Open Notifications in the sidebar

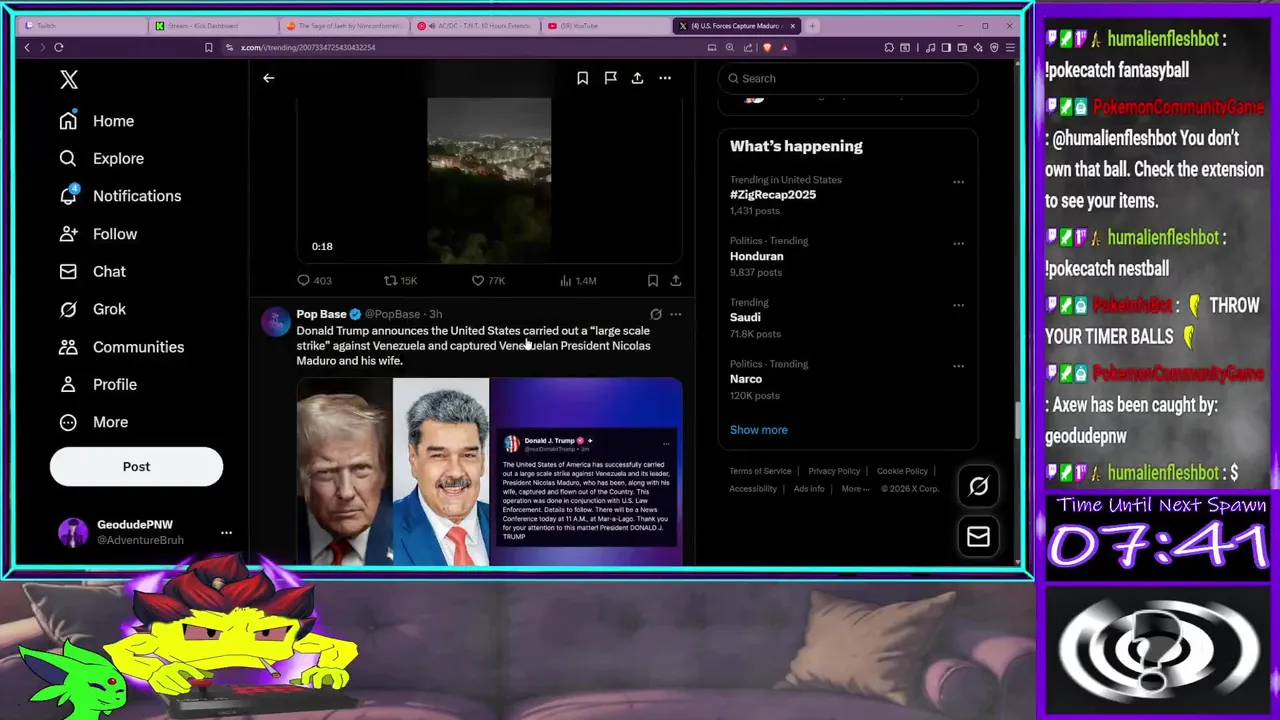coord(120,196)
